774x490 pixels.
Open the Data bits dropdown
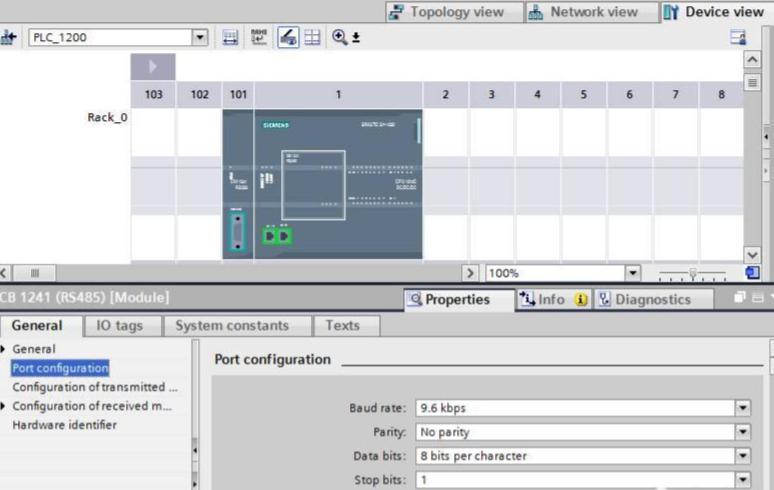[x=743, y=456]
